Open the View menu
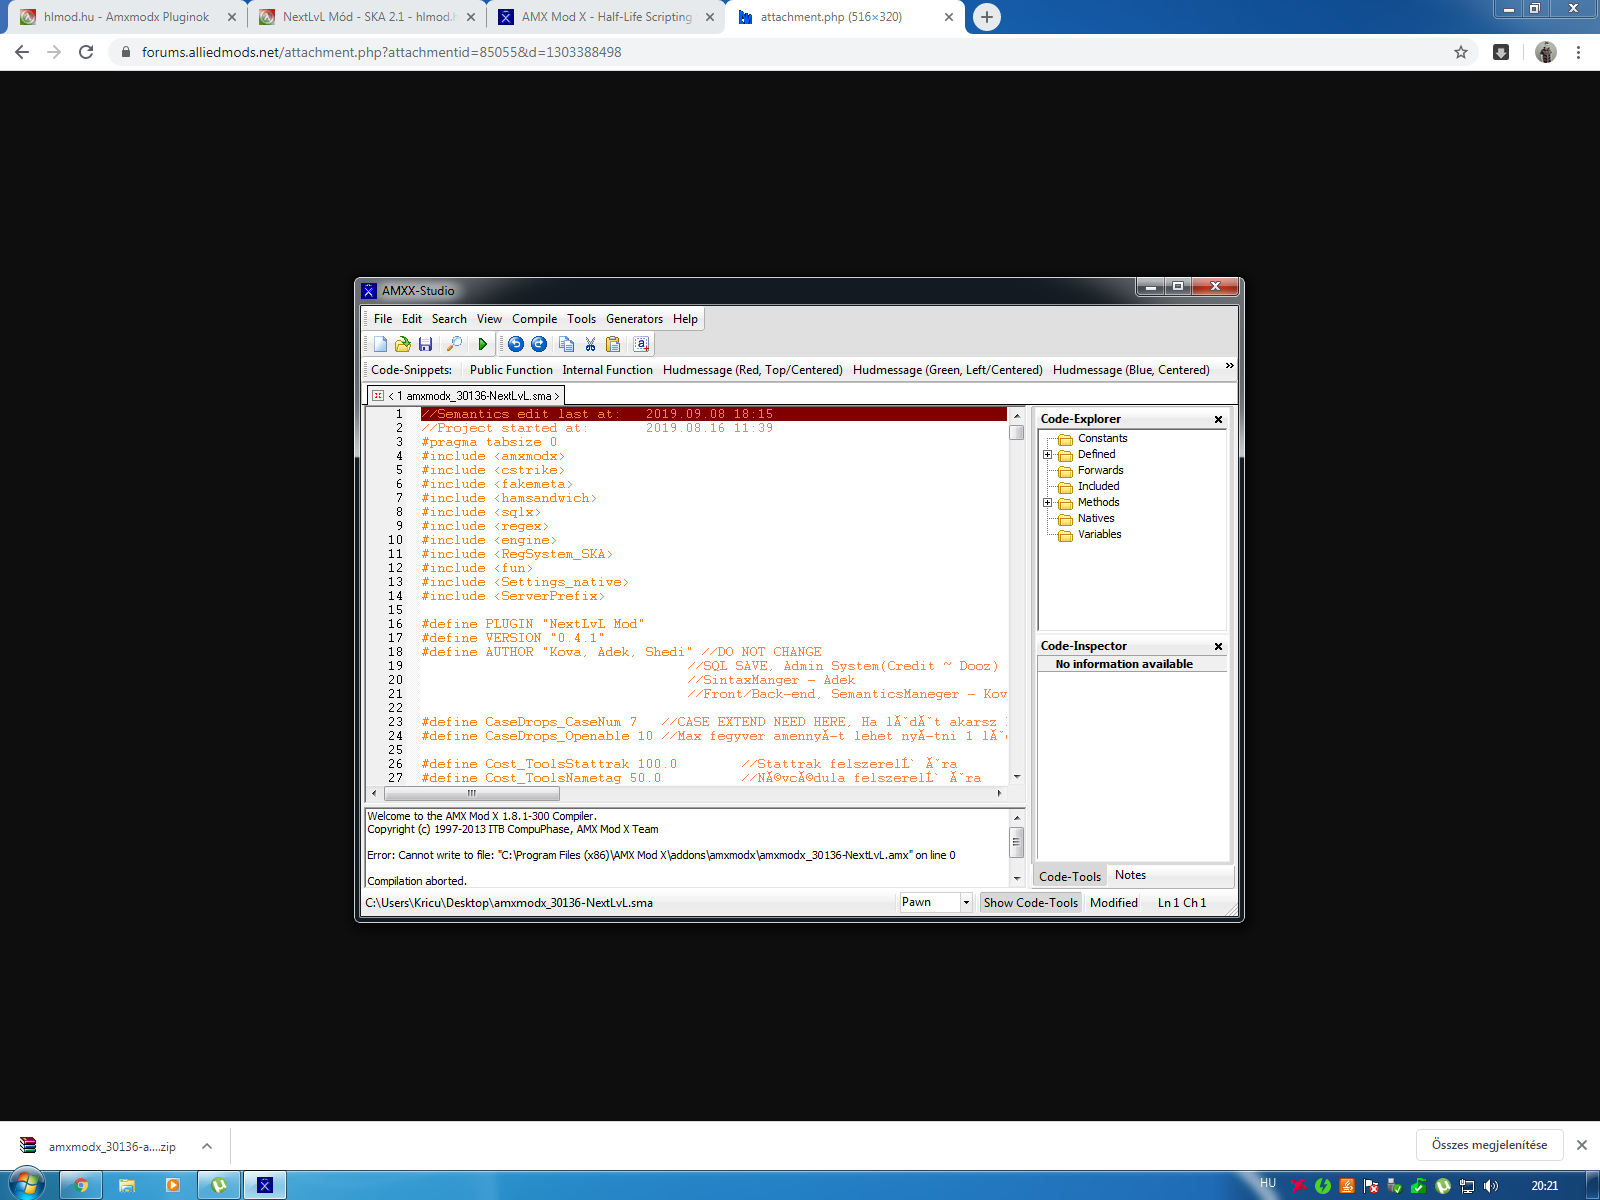This screenshot has width=1600, height=1200. point(489,319)
